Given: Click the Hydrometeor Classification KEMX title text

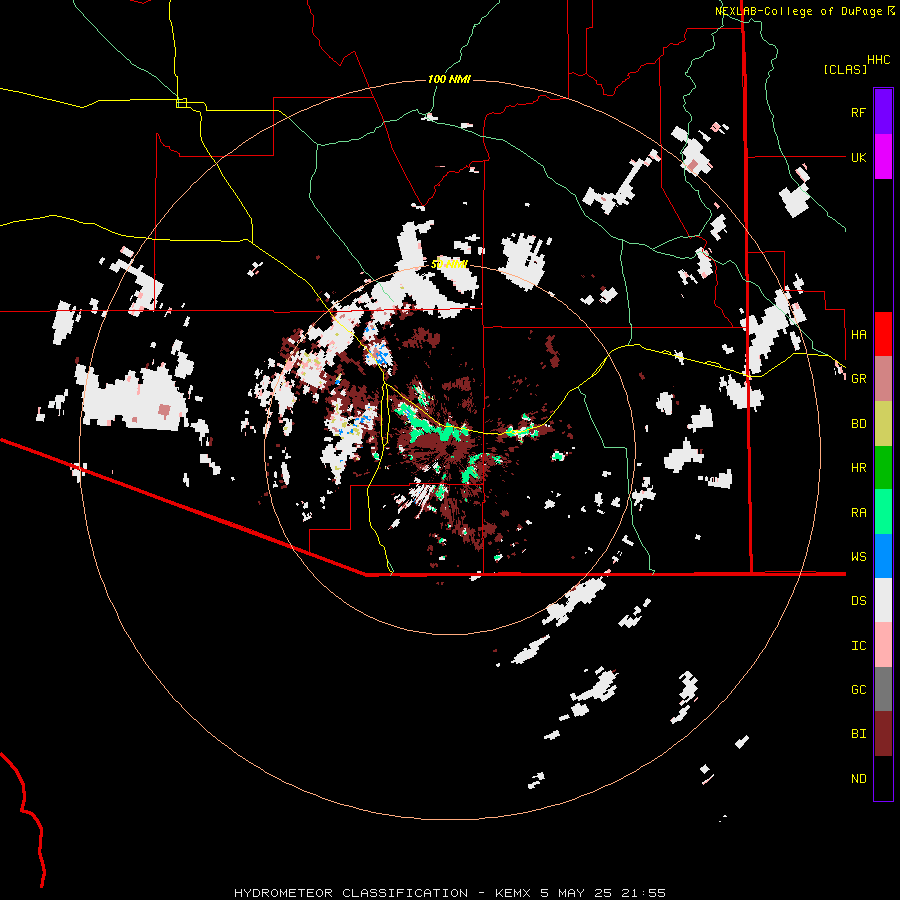Looking at the screenshot, I should click(x=382, y=893).
